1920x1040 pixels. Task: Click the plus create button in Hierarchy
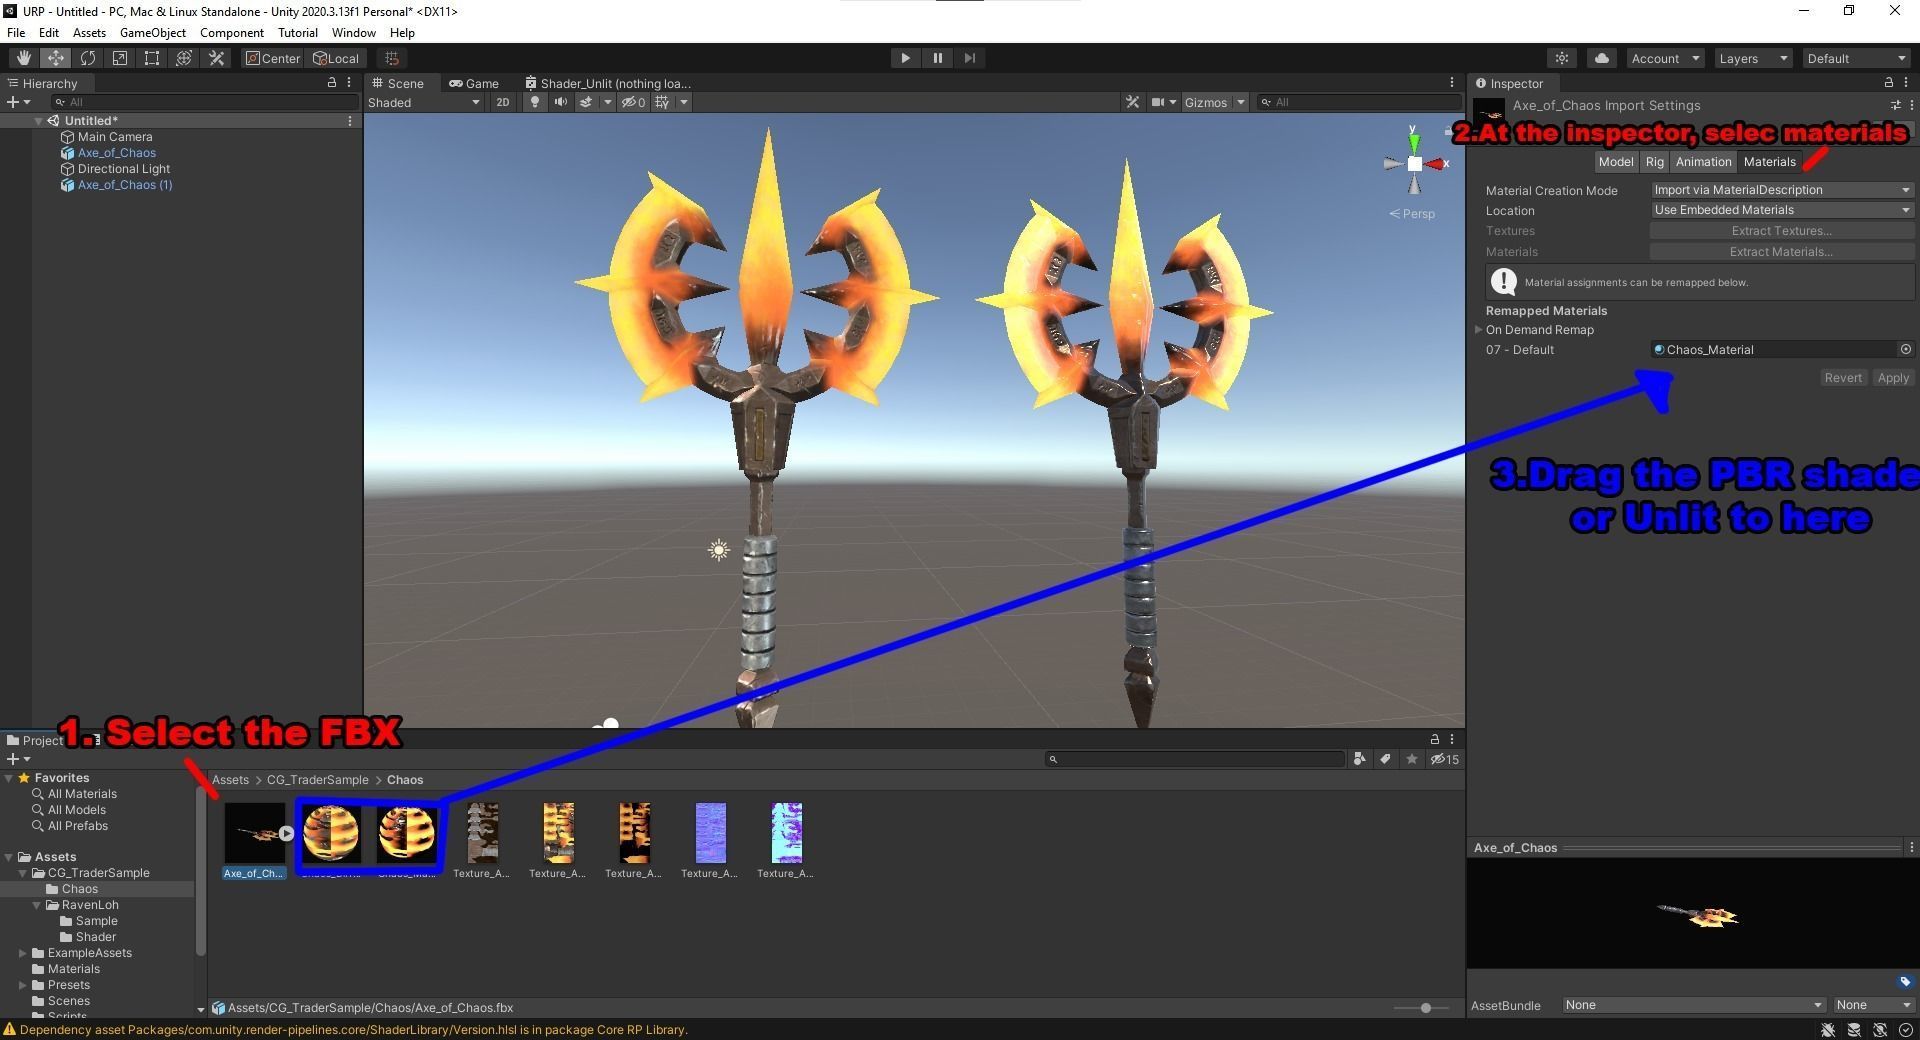click(18, 102)
